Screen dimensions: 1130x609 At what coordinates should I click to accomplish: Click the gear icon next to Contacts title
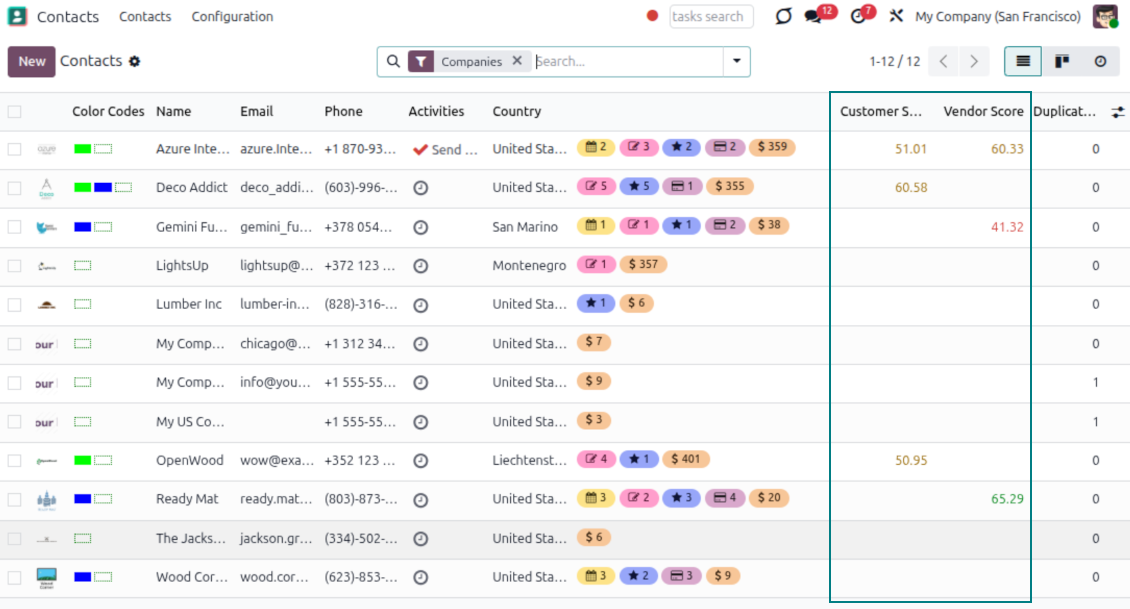pyautogui.click(x=135, y=61)
